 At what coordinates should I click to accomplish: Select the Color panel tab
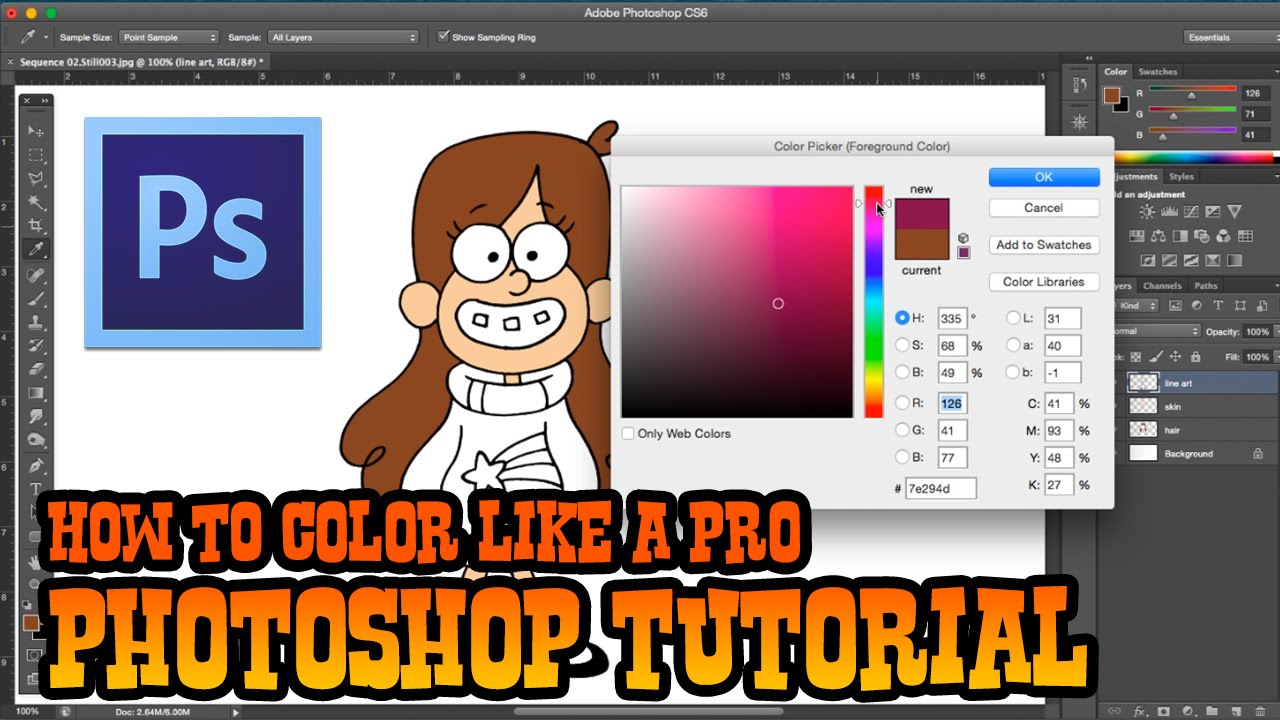pyautogui.click(x=1116, y=72)
